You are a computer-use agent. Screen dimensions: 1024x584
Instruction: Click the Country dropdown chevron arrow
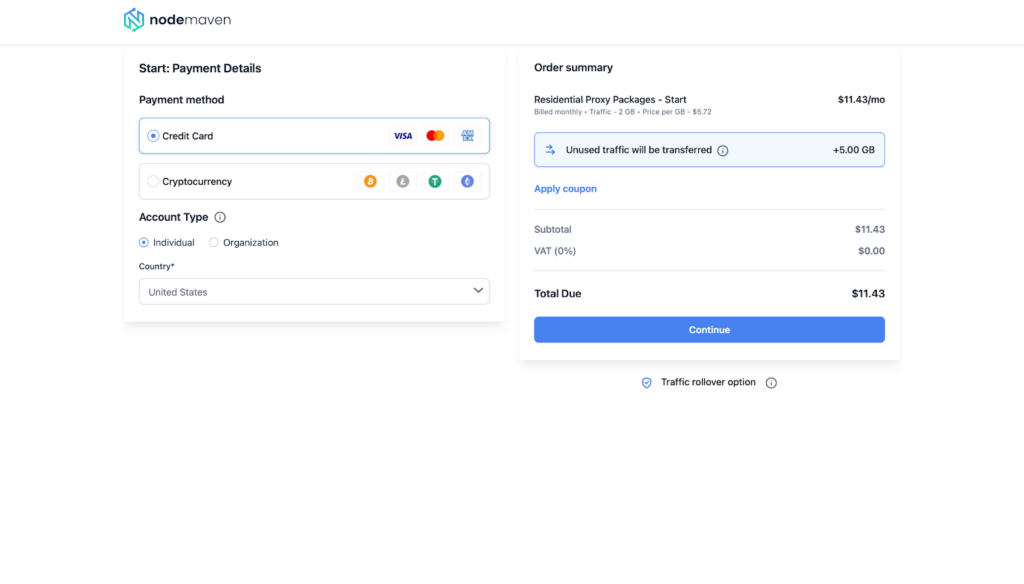pos(478,291)
